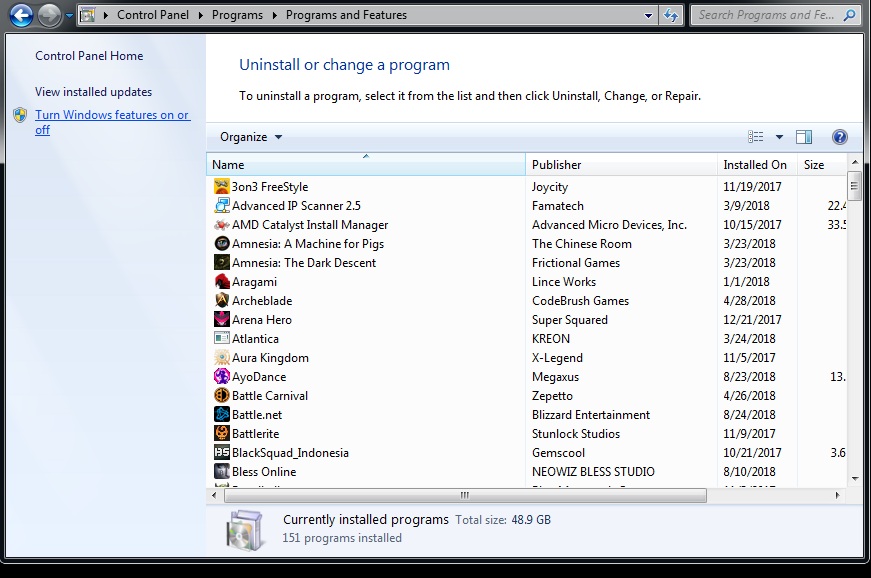The width and height of the screenshot is (871, 578).
Task: Click the Back navigation arrow button
Action: [x=22, y=15]
